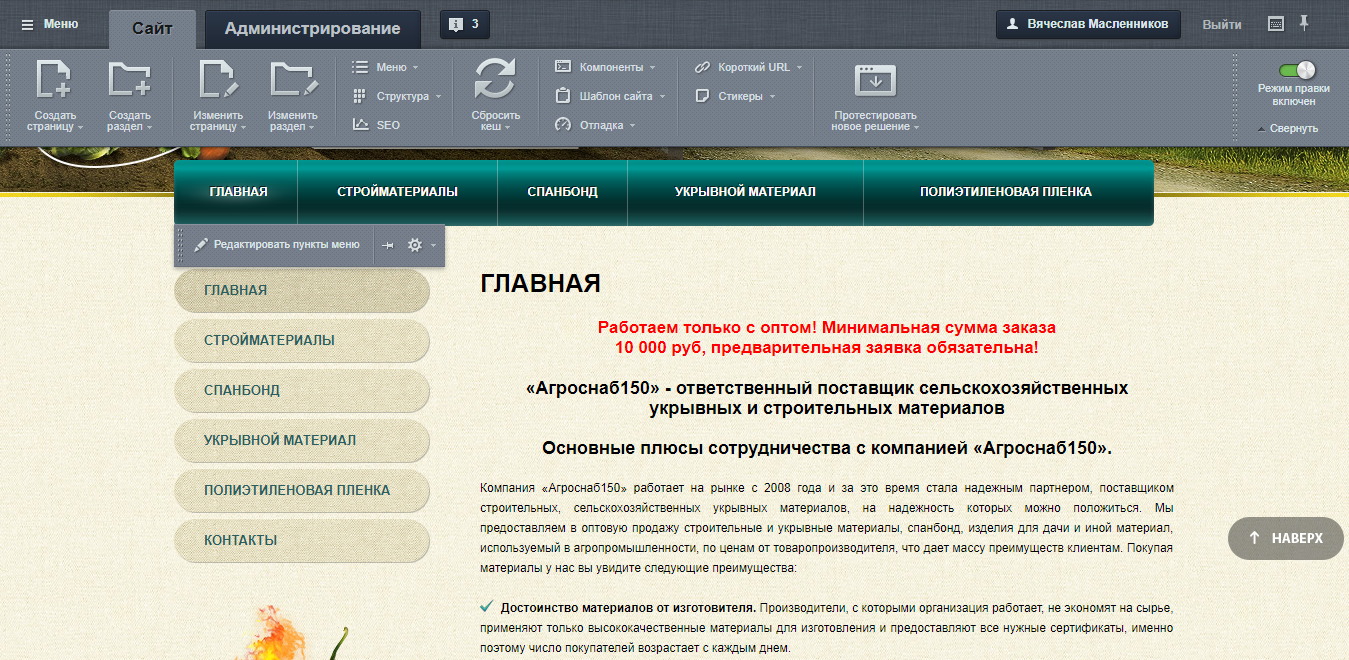Viewport: 1349px width, 660px height.
Task: Switch to the Сайт tab
Action: pyautogui.click(x=152, y=28)
